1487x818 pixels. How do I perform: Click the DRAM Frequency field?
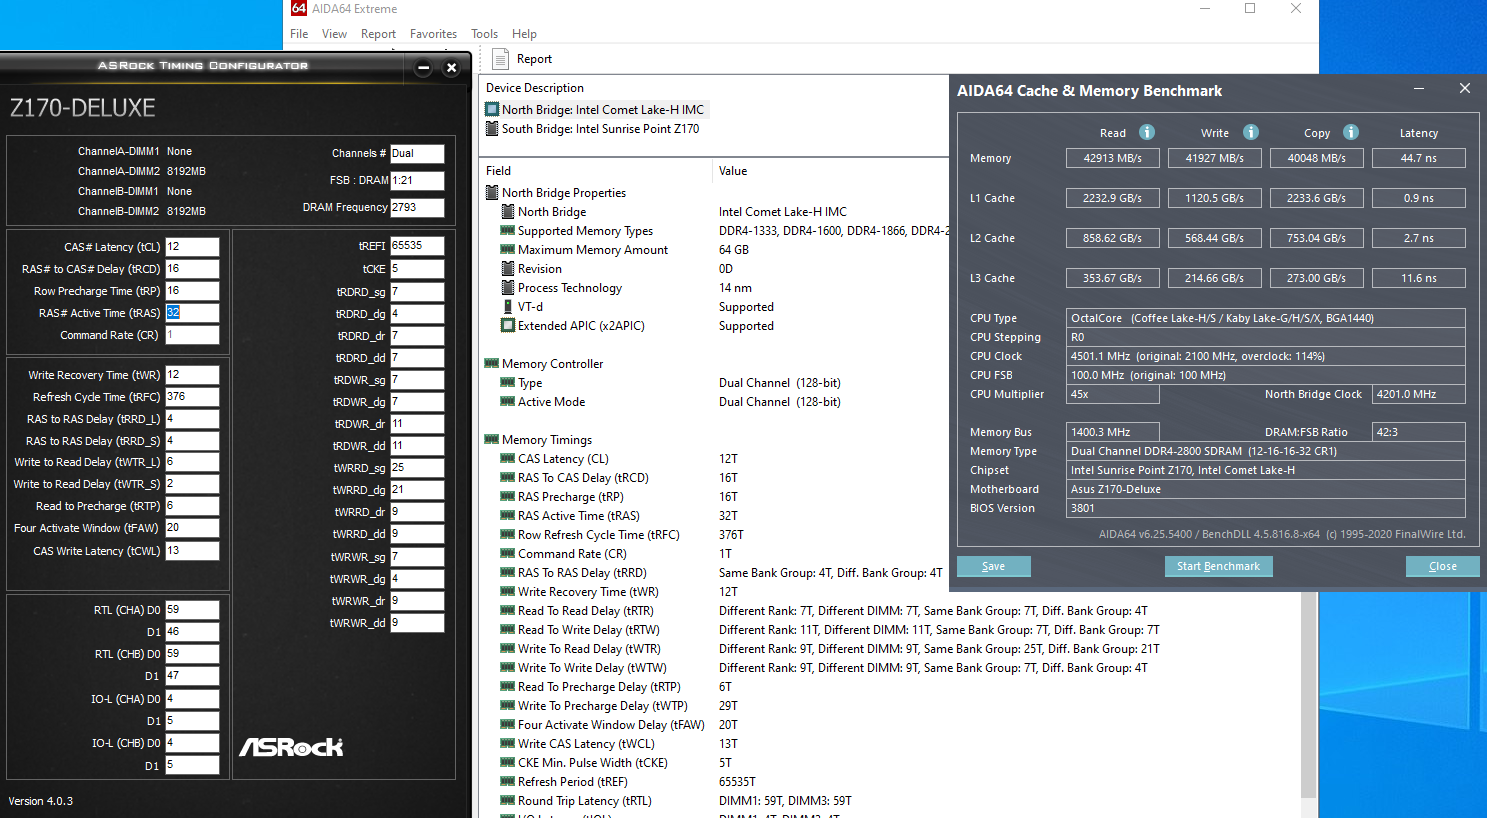click(417, 208)
